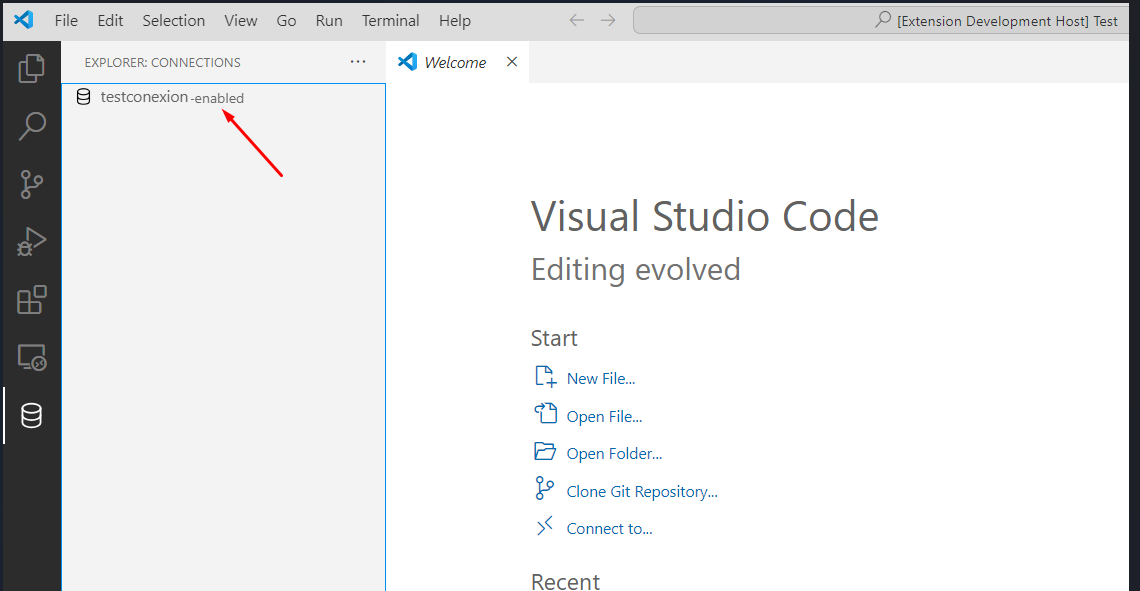Open the Explorer files view in activity bar
The width and height of the screenshot is (1140, 591).
(x=31, y=68)
